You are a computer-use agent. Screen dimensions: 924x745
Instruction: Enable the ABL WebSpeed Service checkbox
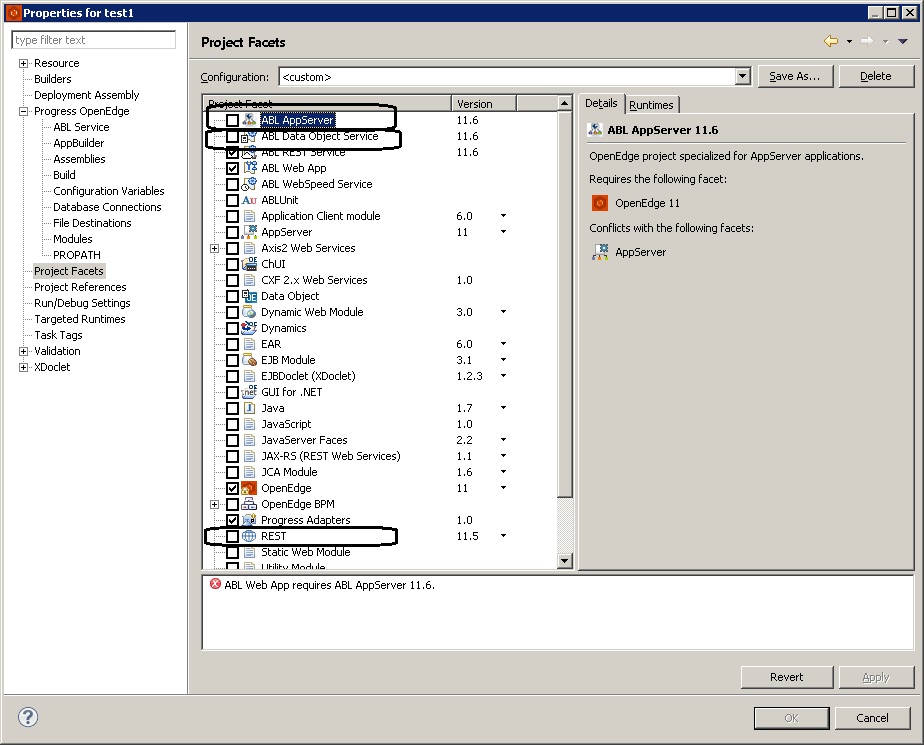tap(233, 184)
